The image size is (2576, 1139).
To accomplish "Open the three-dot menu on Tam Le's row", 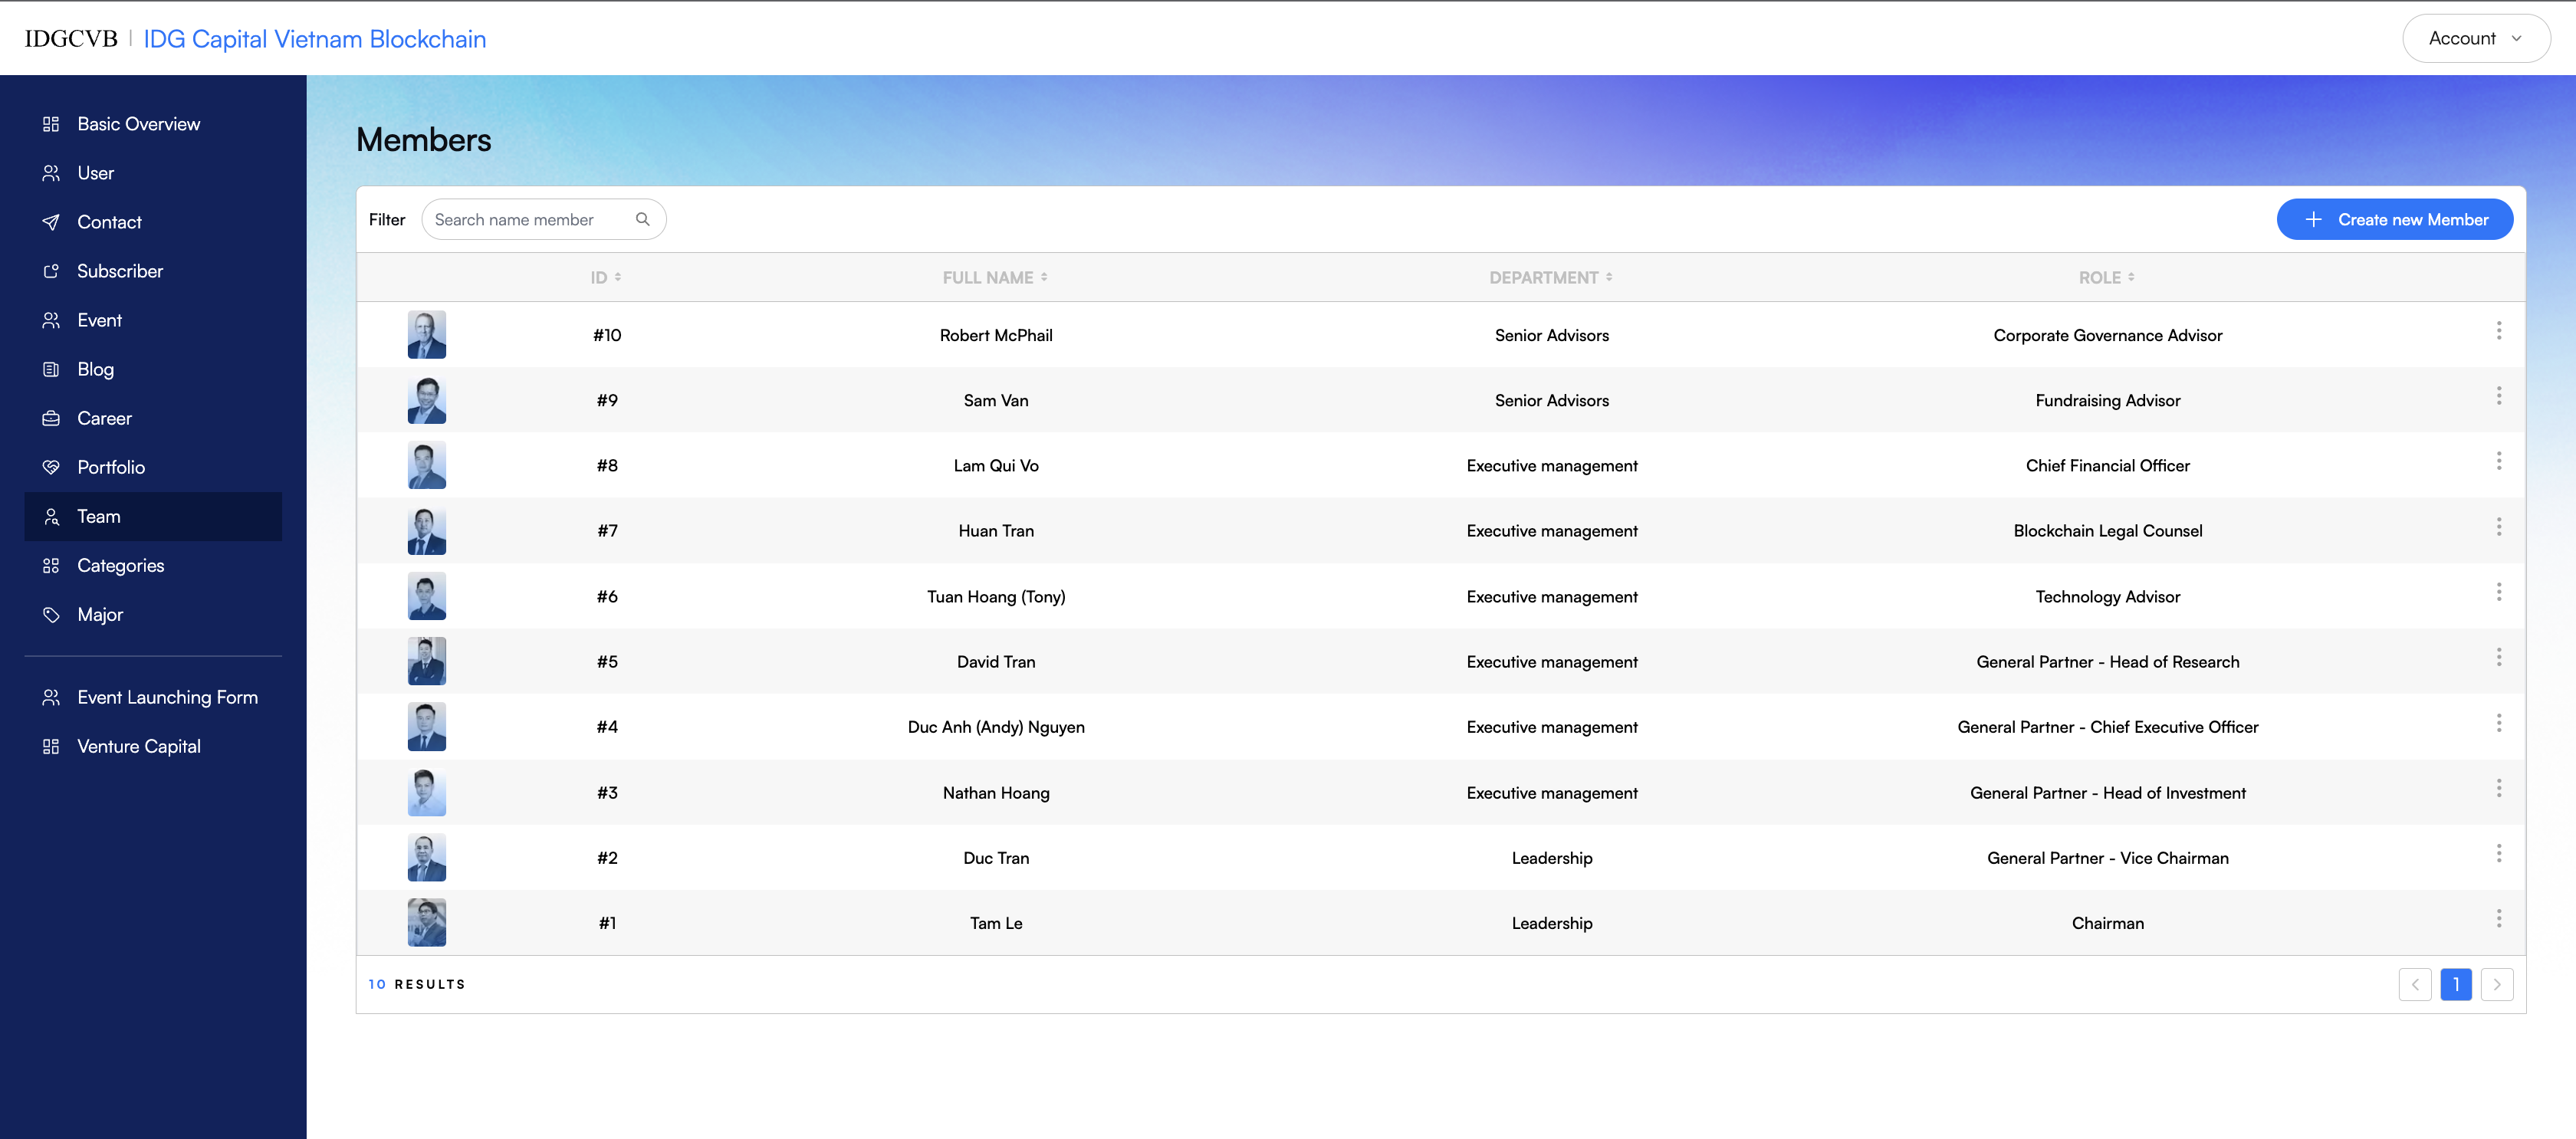I will pyautogui.click(x=2499, y=918).
